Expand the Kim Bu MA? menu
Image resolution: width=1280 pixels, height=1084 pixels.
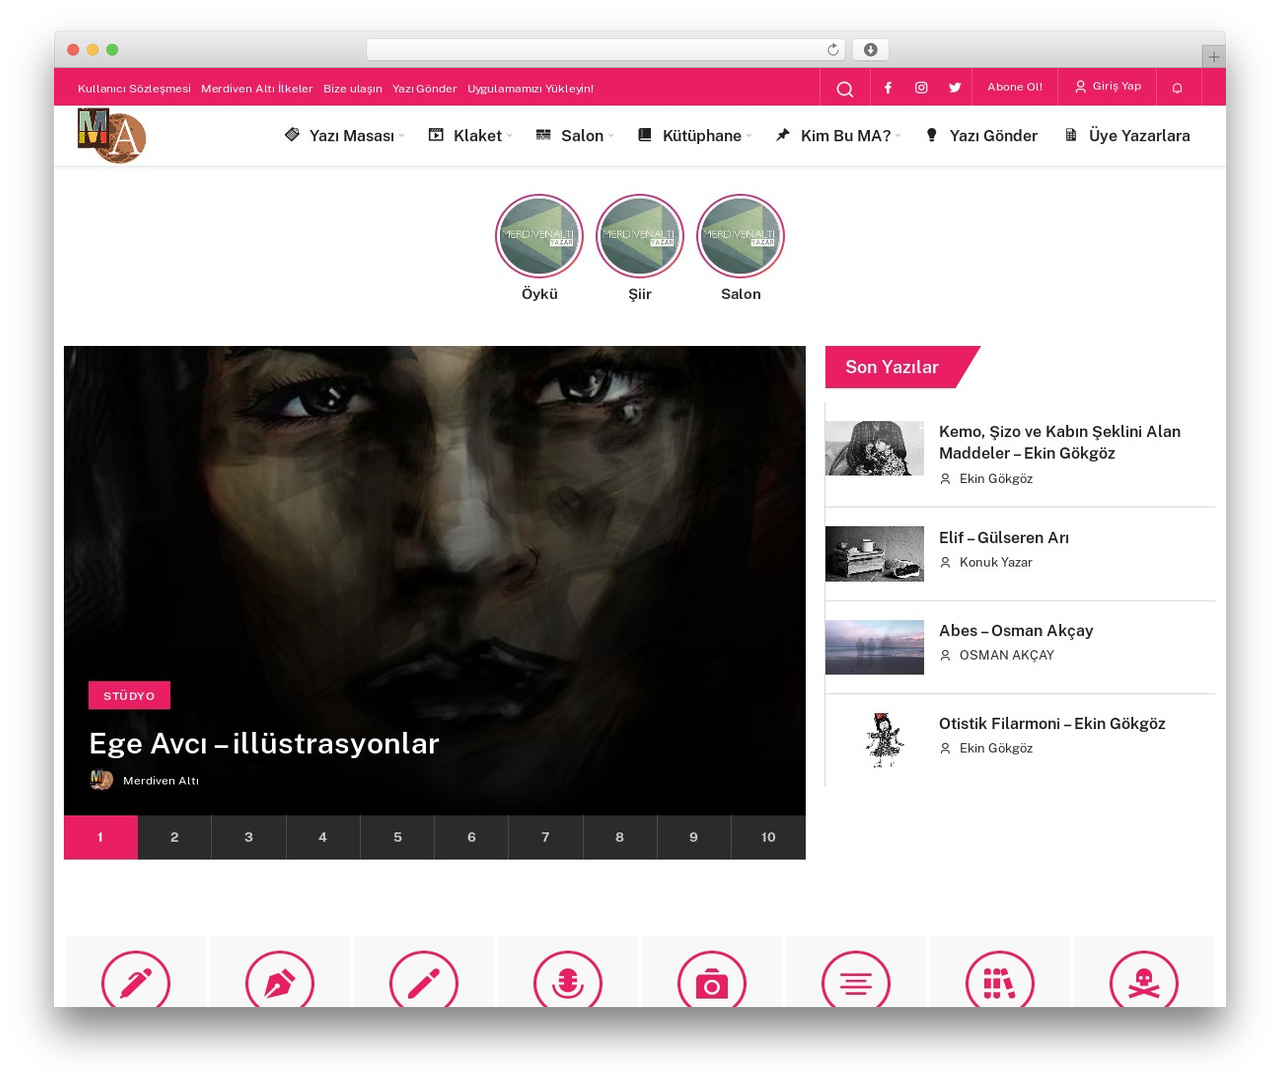(x=838, y=136)
